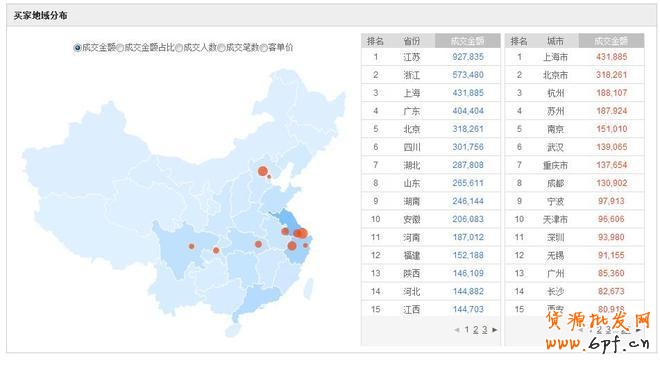The height and width of the screenshot is (365, 660).
Task: Choose the 成交人数 radio option
Action: click(x=179, y=48)
